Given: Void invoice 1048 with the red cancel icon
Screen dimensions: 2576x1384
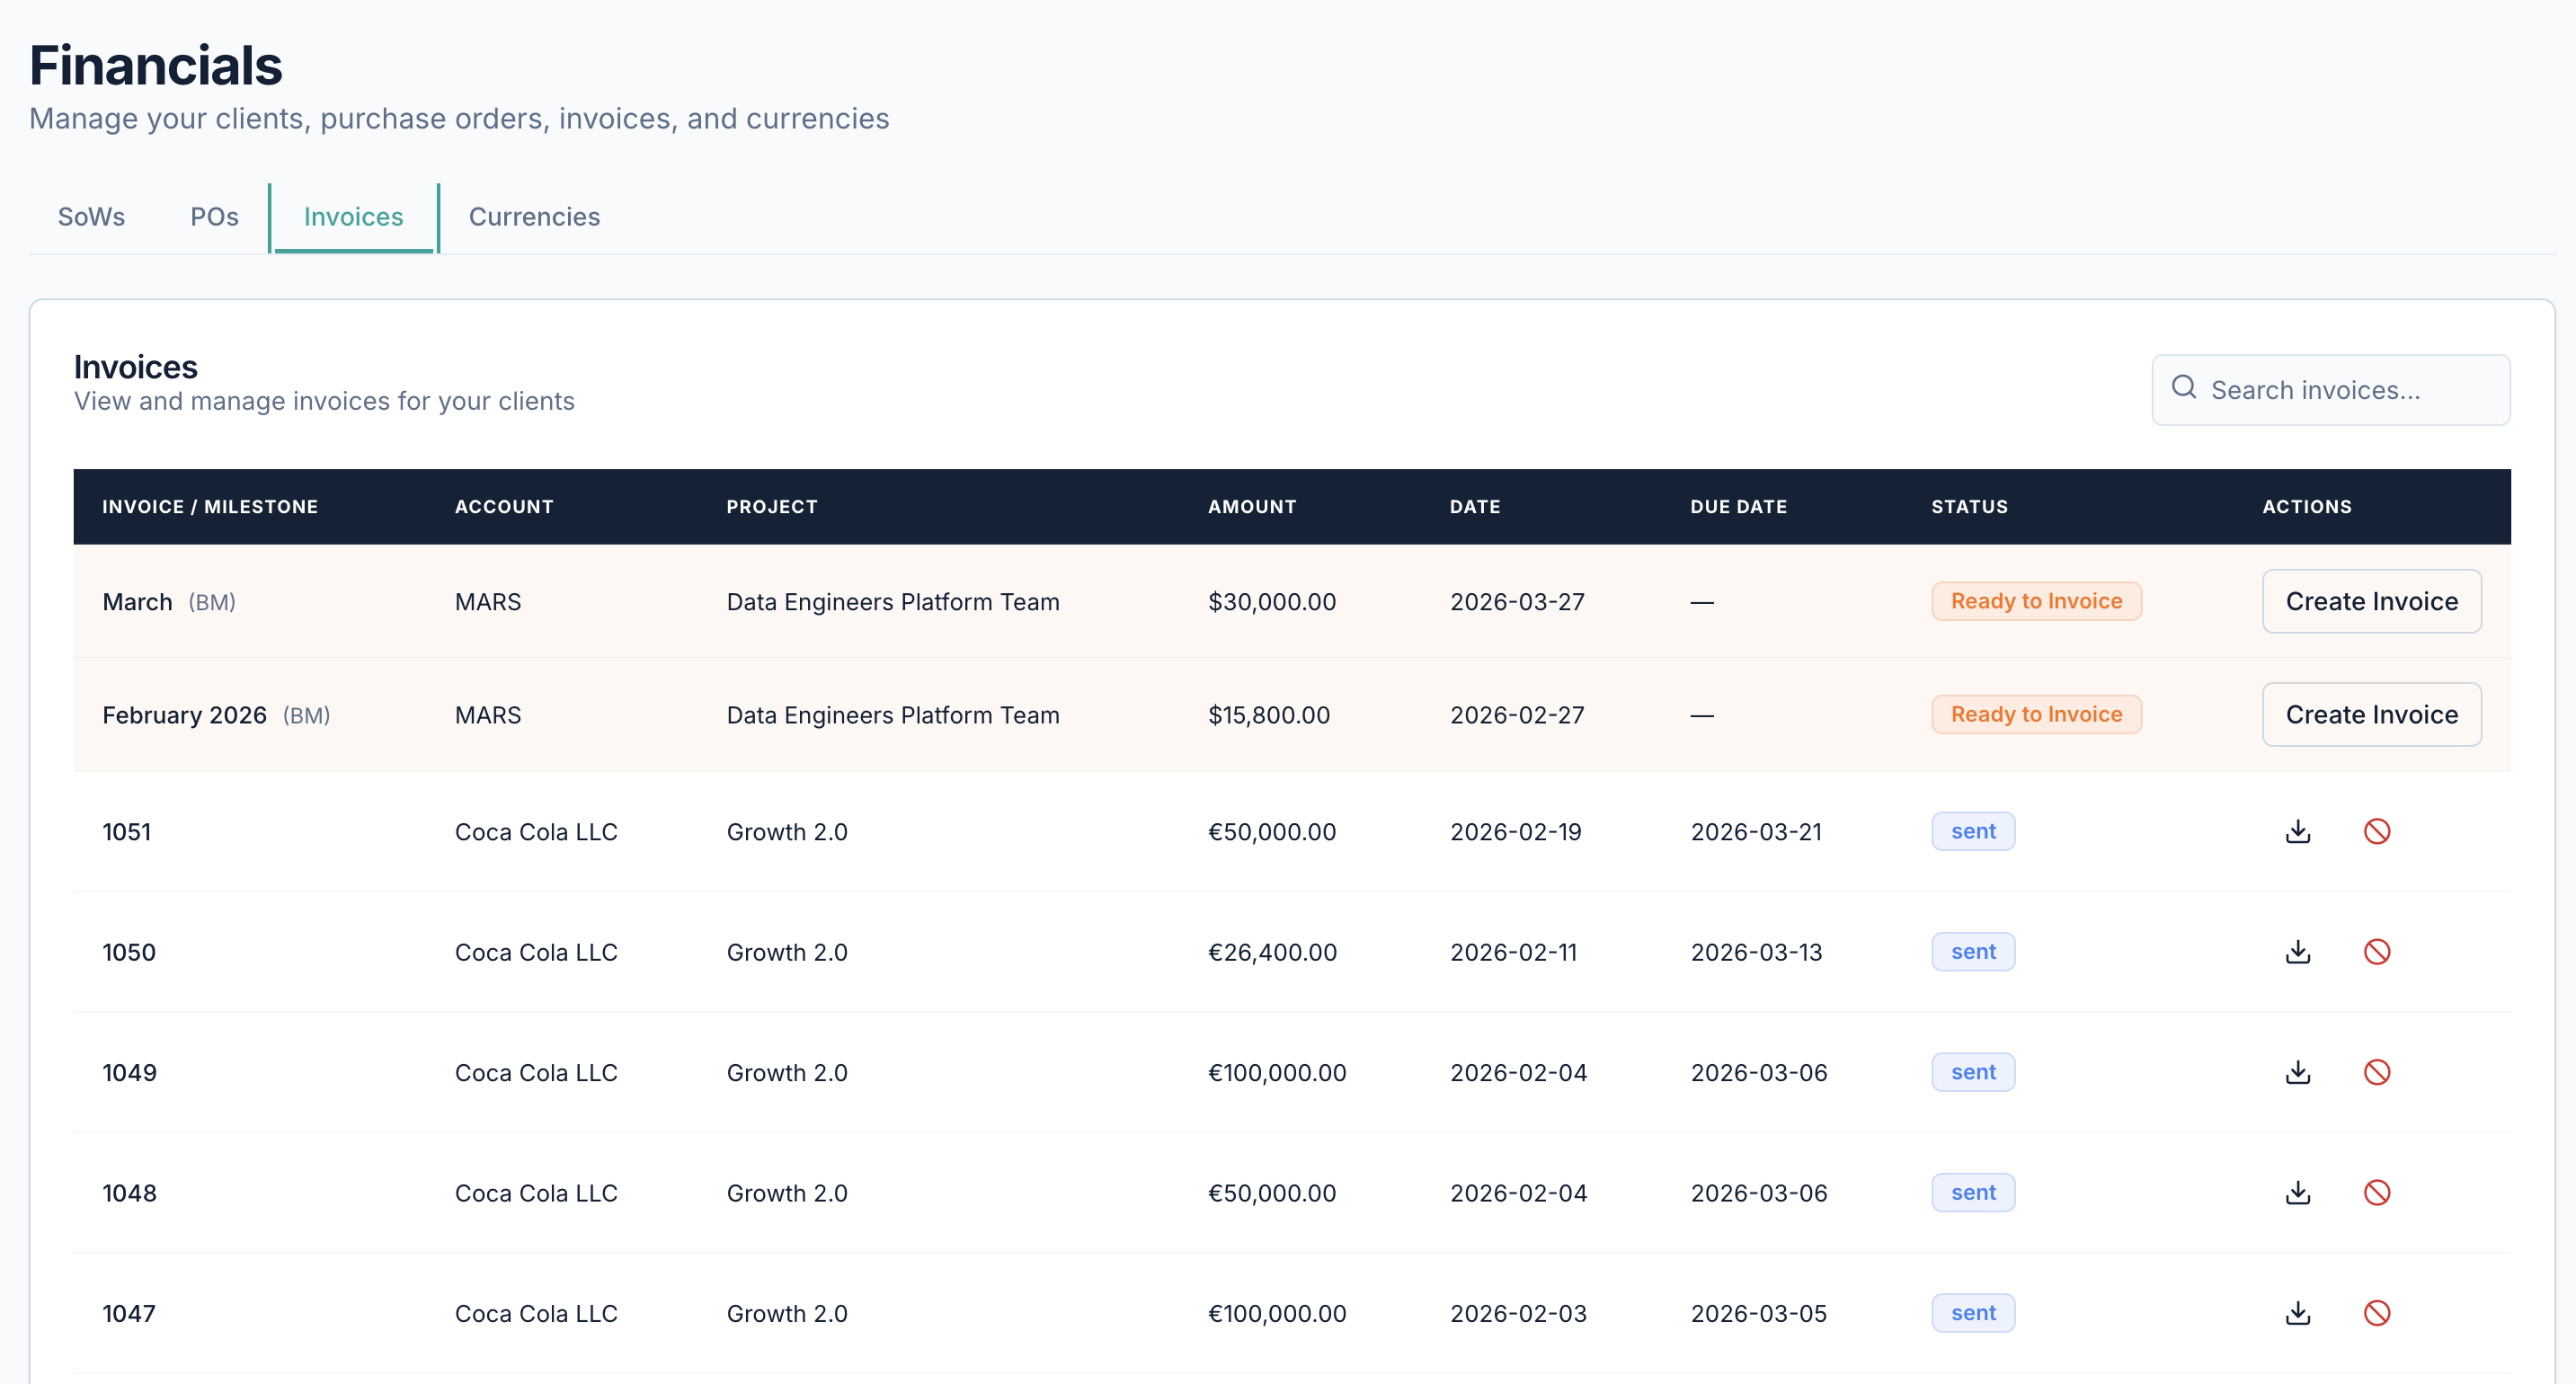Looking at the screenshot, I should point(2377,1192).
